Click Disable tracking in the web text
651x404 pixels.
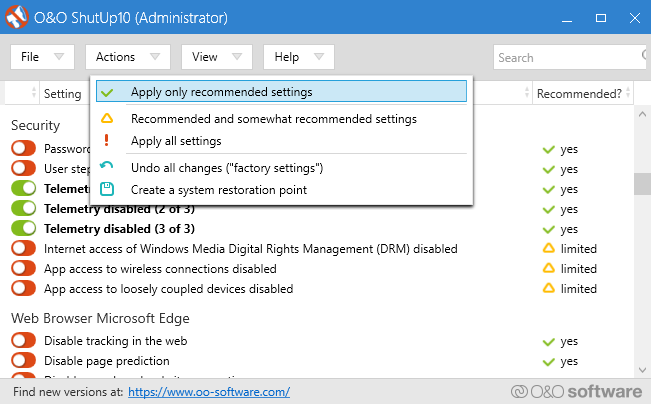(115, 341)
